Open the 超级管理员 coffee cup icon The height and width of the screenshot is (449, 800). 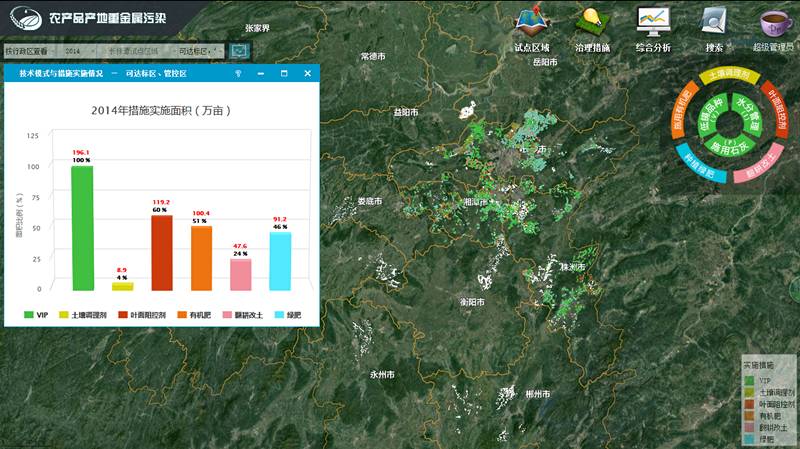(774, 22)
